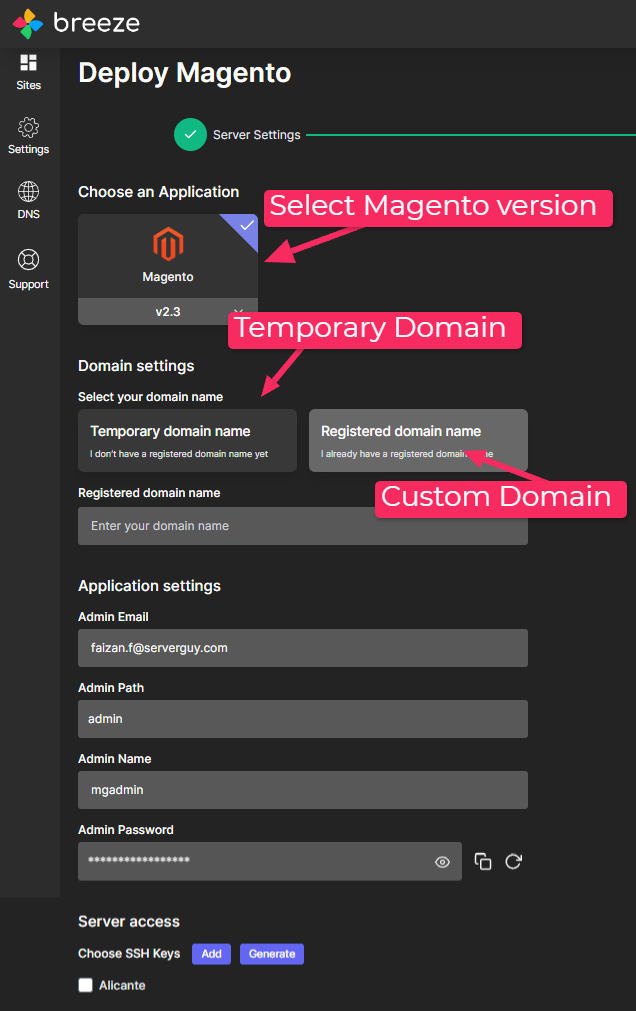This screenshot has height=1011, width=636.
Task: Click the Magento orange logo
Action: (x=168, y=244)
